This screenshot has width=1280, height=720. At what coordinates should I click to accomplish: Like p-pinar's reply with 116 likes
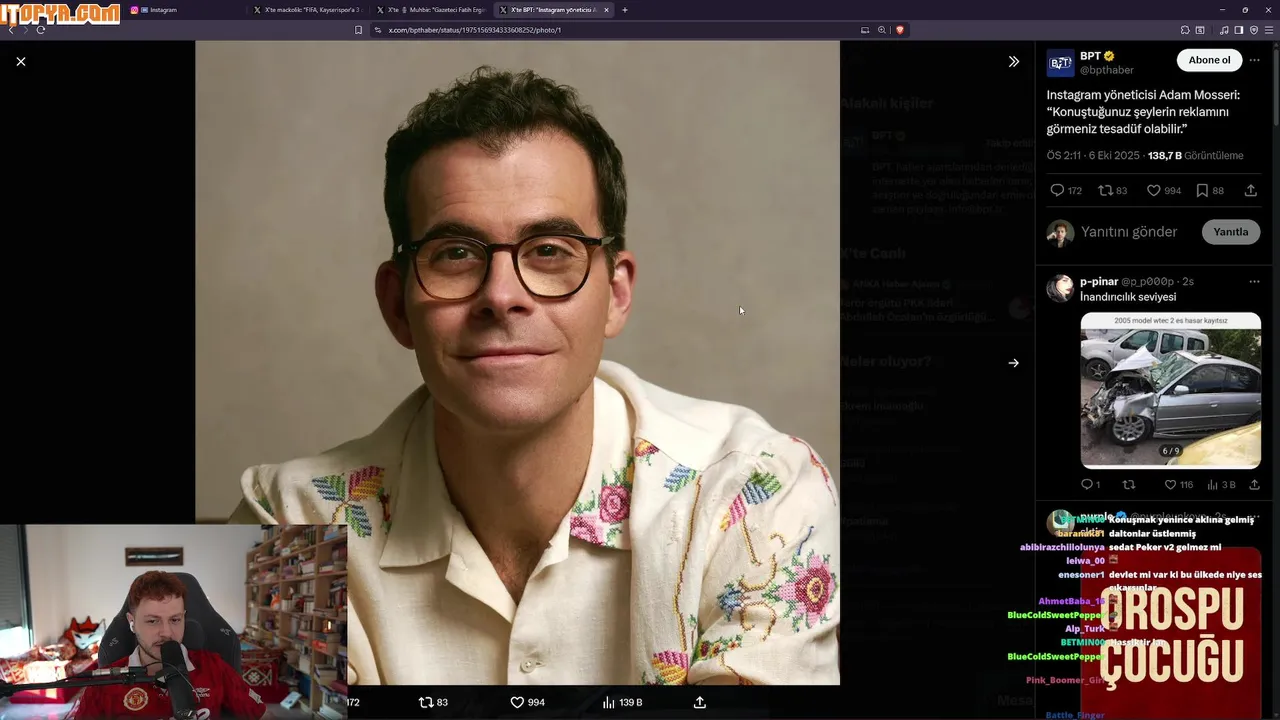[1179, 485]
